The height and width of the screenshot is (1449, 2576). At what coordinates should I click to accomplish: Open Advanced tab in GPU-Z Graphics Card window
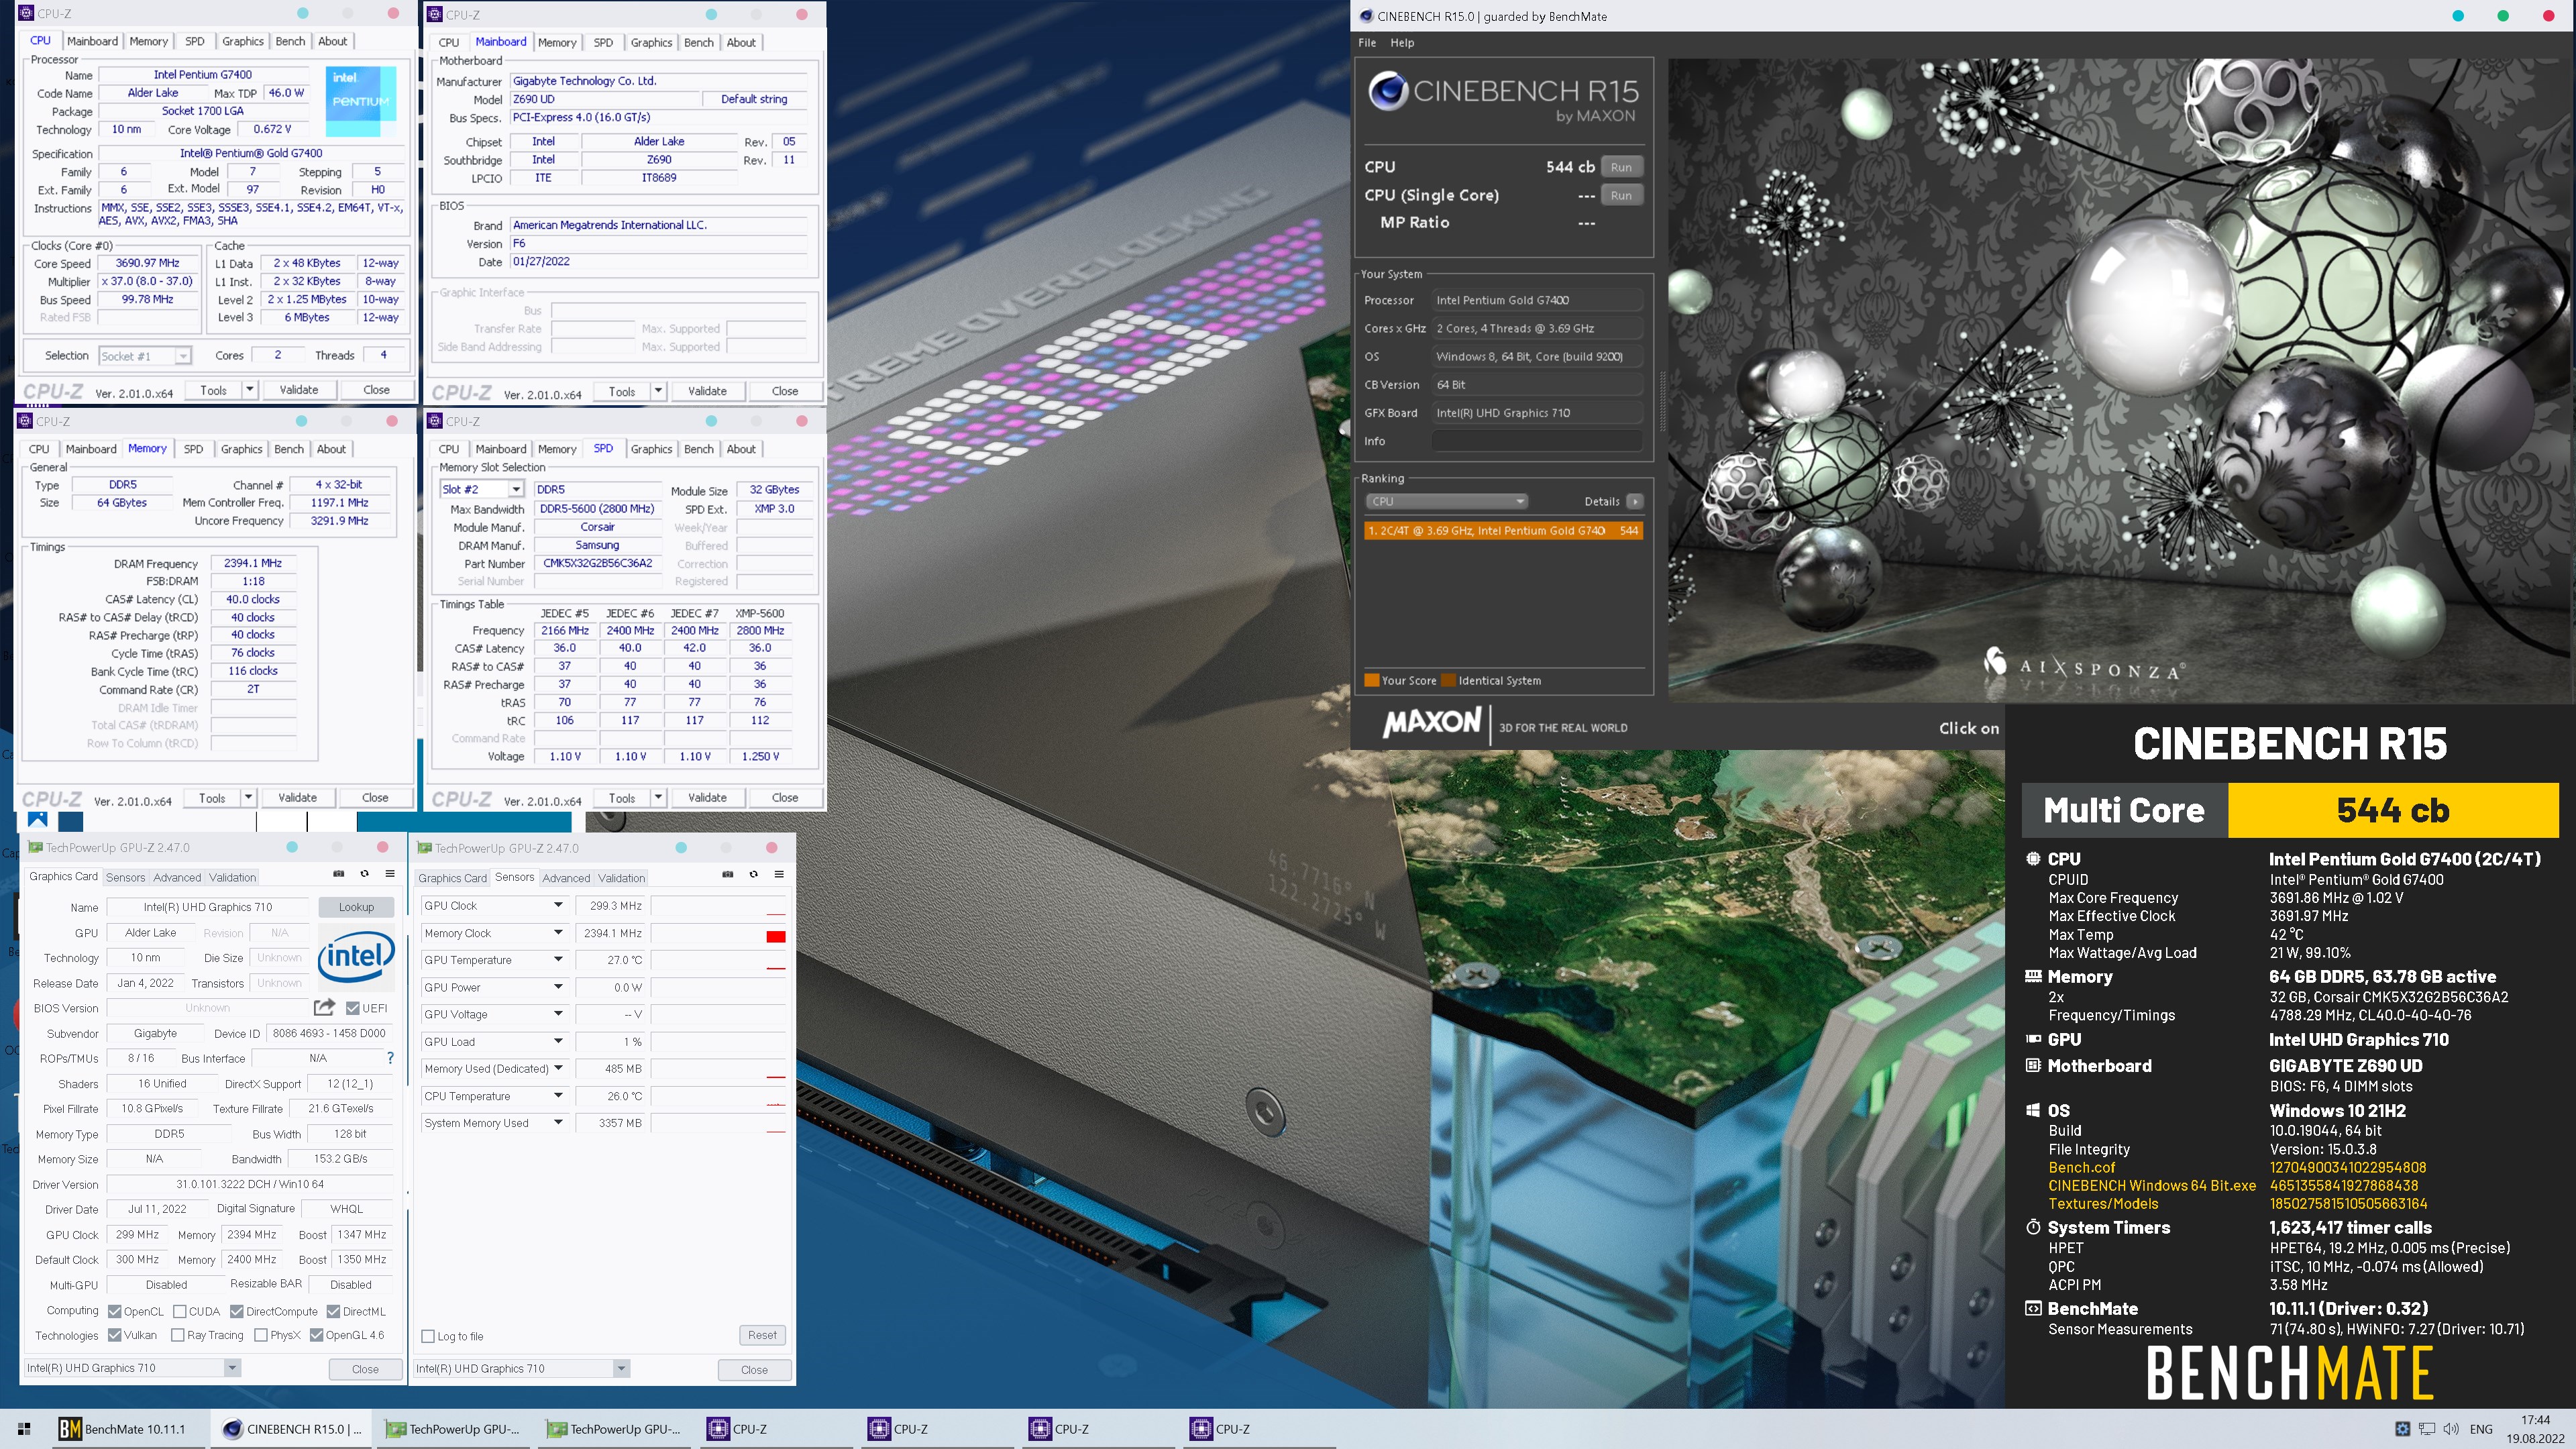click(177, 877)
